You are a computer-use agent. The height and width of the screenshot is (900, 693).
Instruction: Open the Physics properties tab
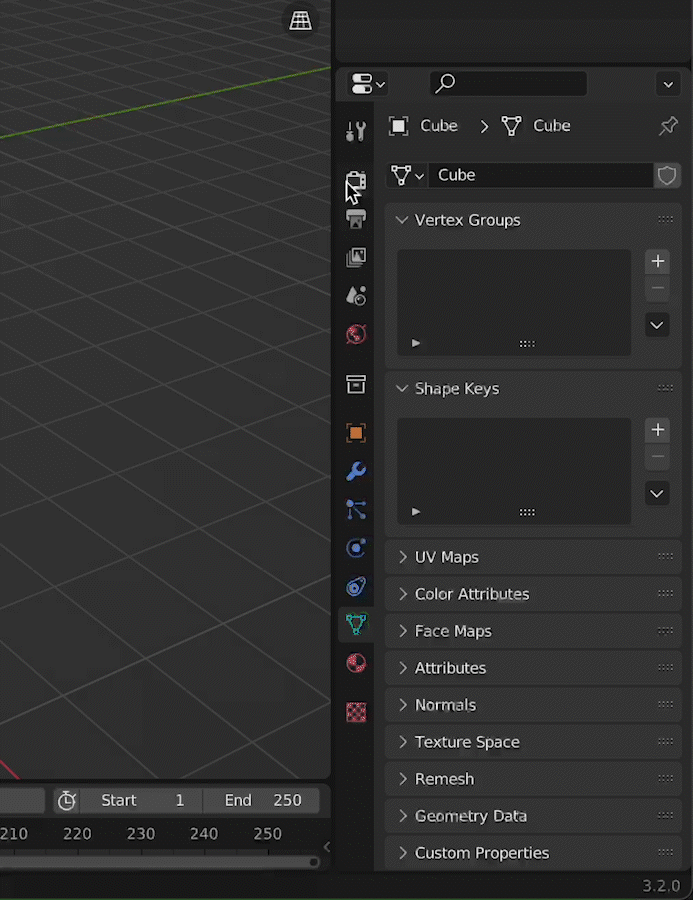tap(356, 548)
